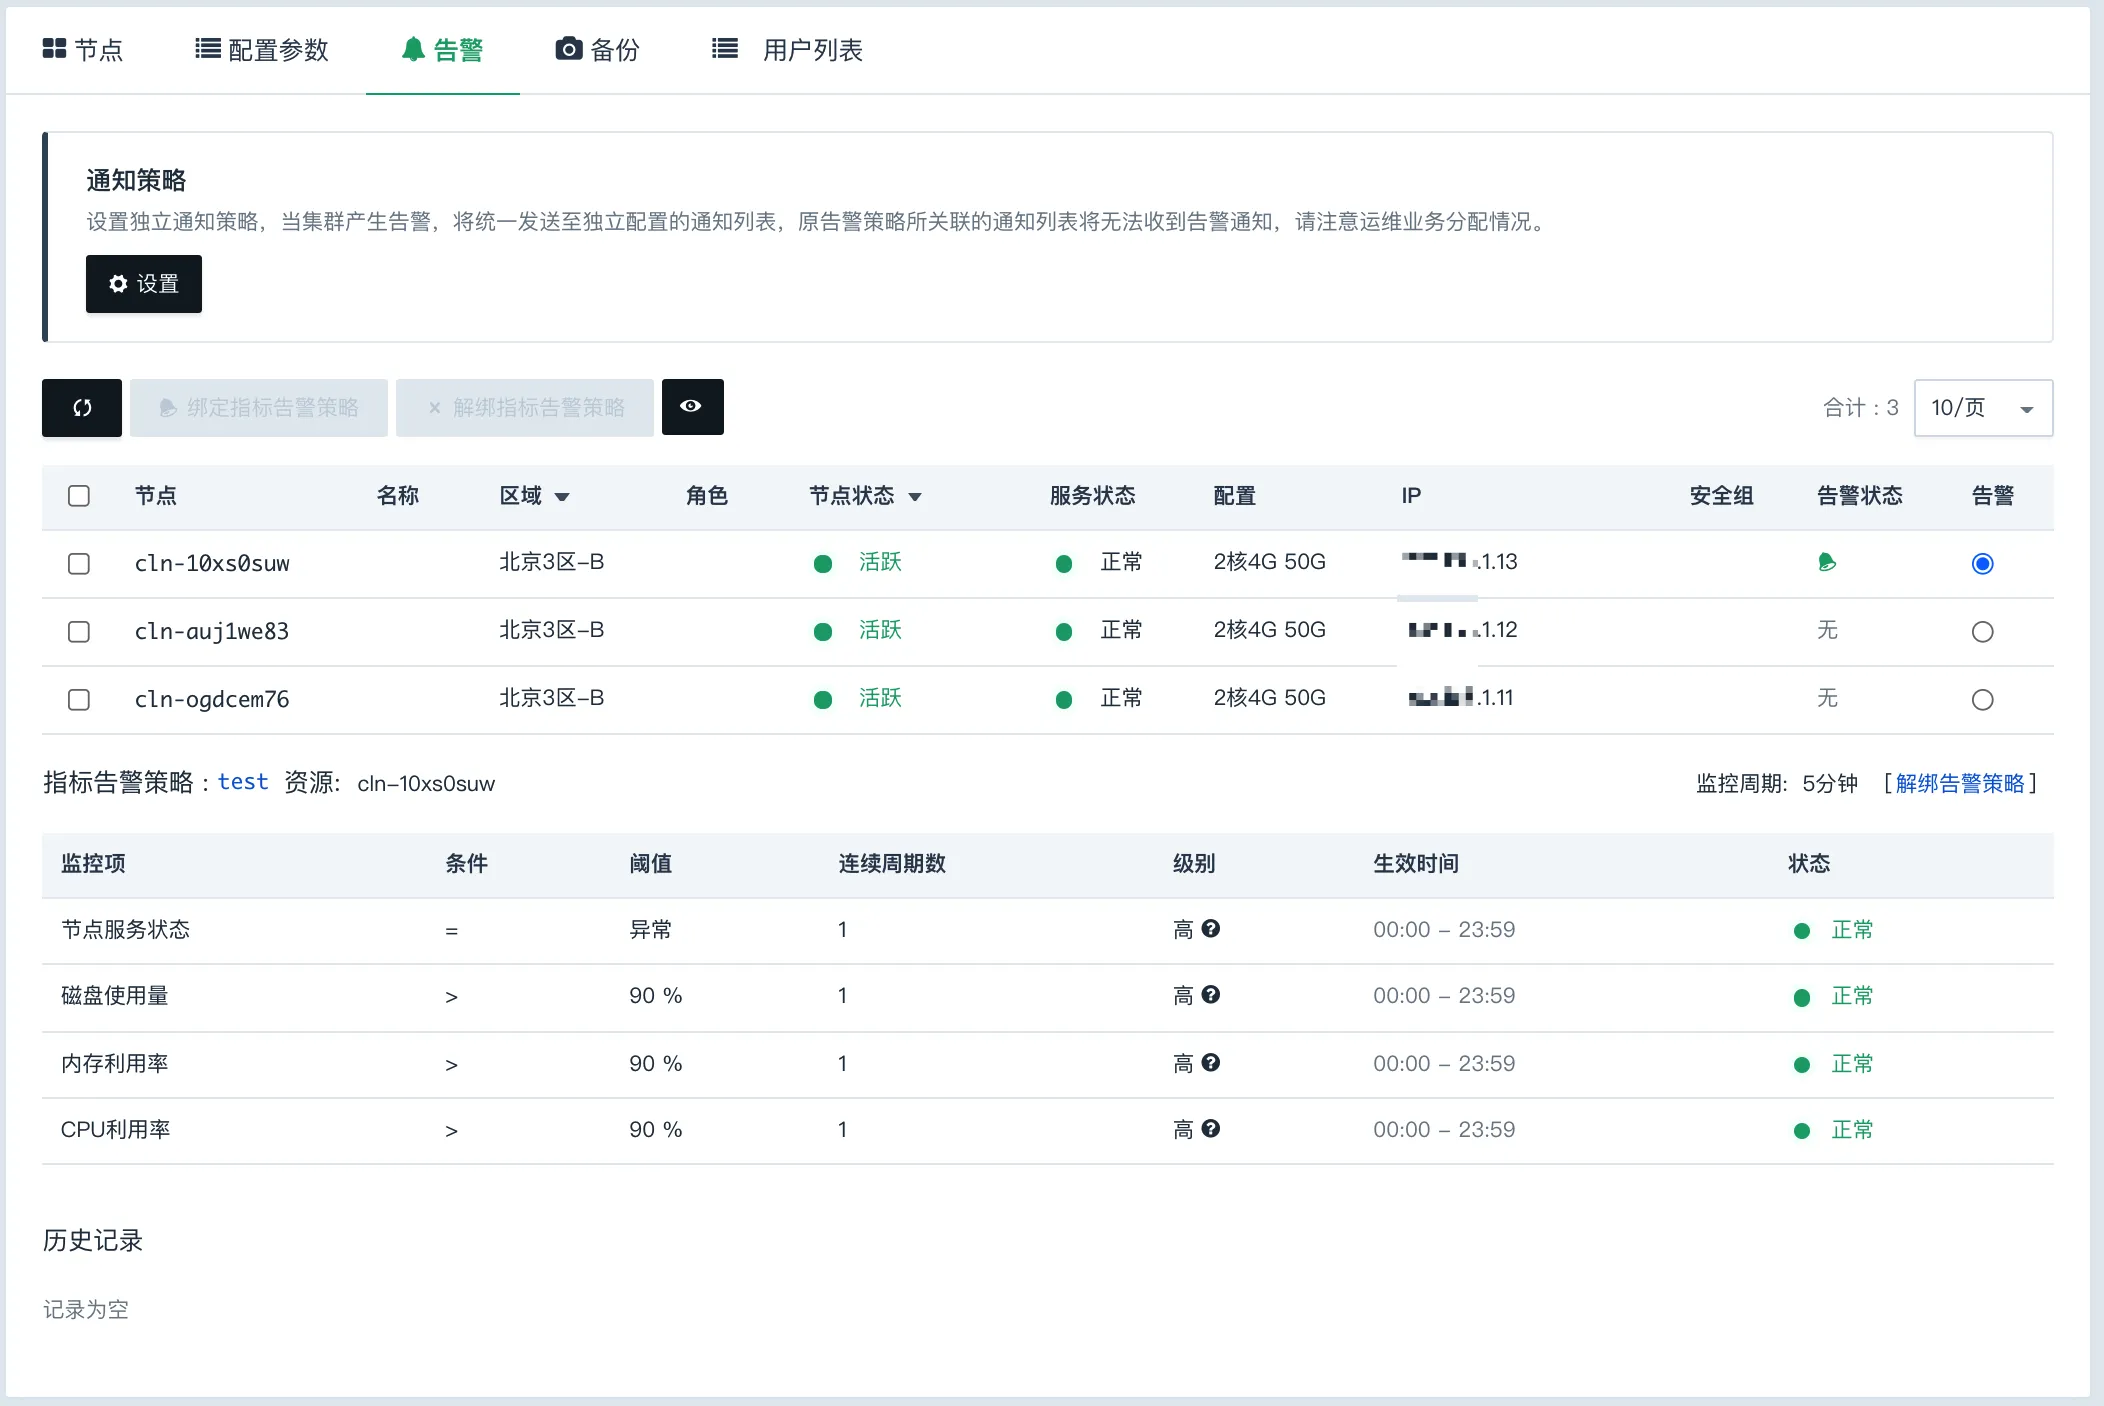This screenshot has width=2104, height=1406.
Task: Click the alarm bell icon for cln-10xs0suw
Action: (x=1827, y=562)
